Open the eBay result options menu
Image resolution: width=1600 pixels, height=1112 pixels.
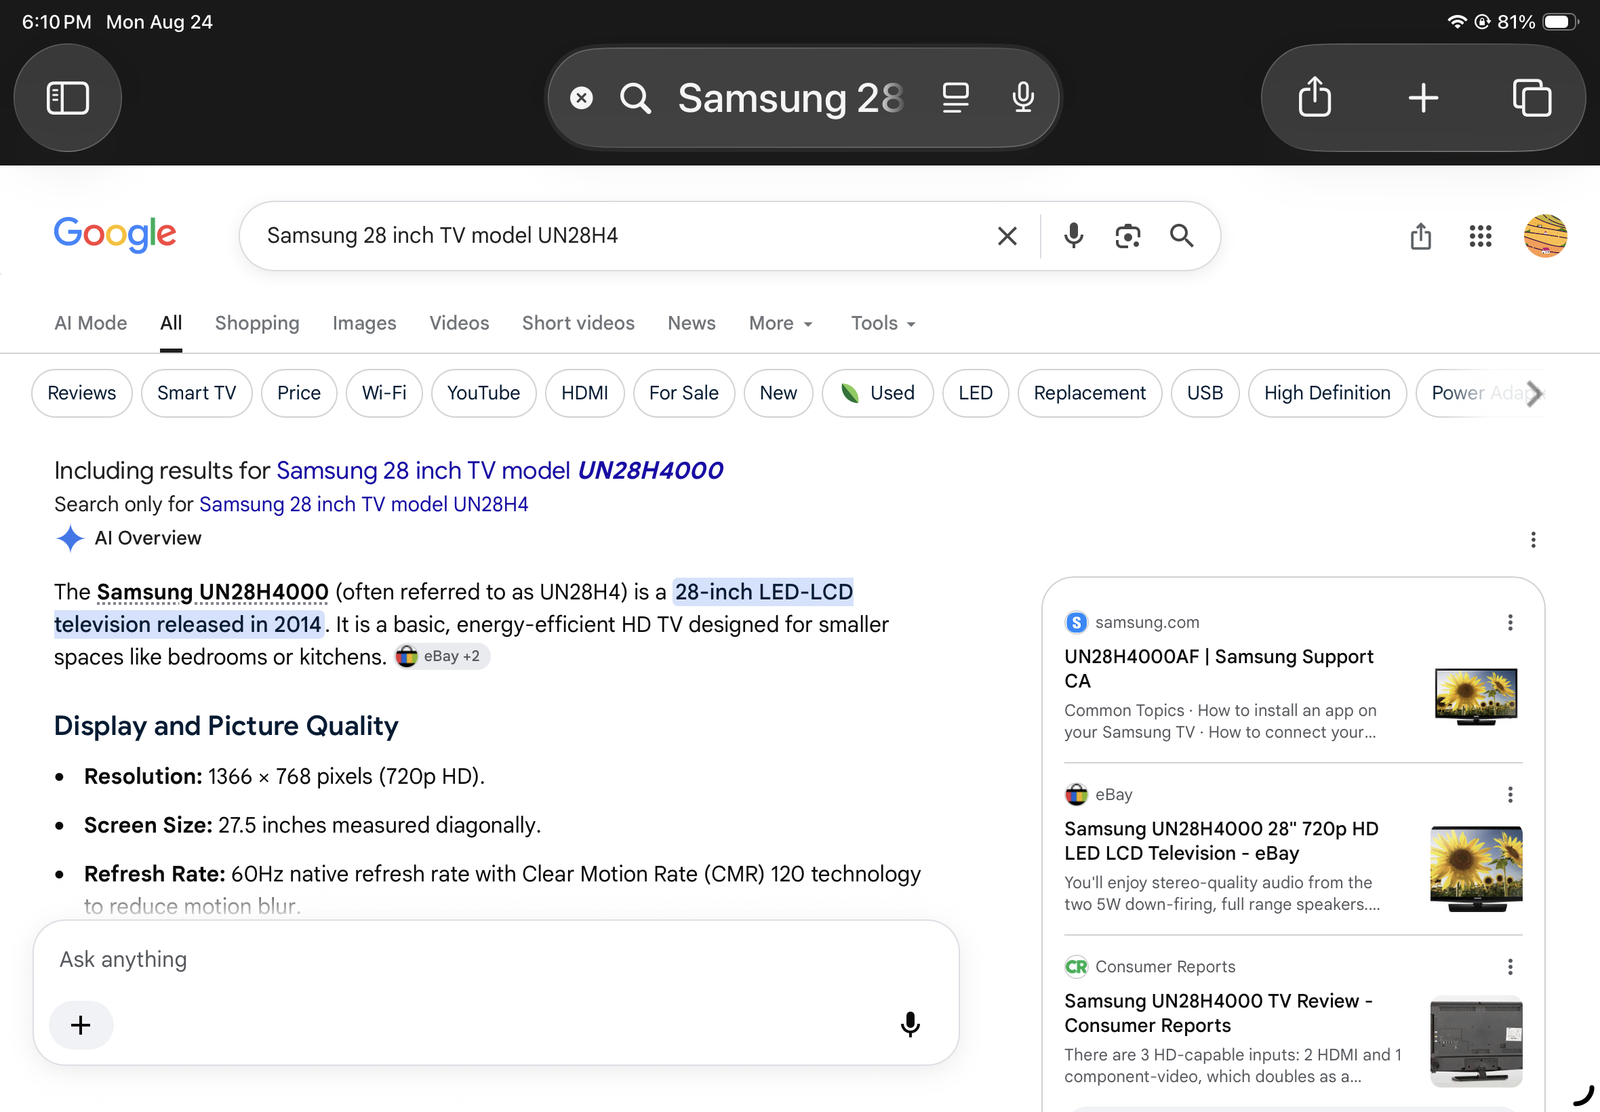pos(1510,794)
